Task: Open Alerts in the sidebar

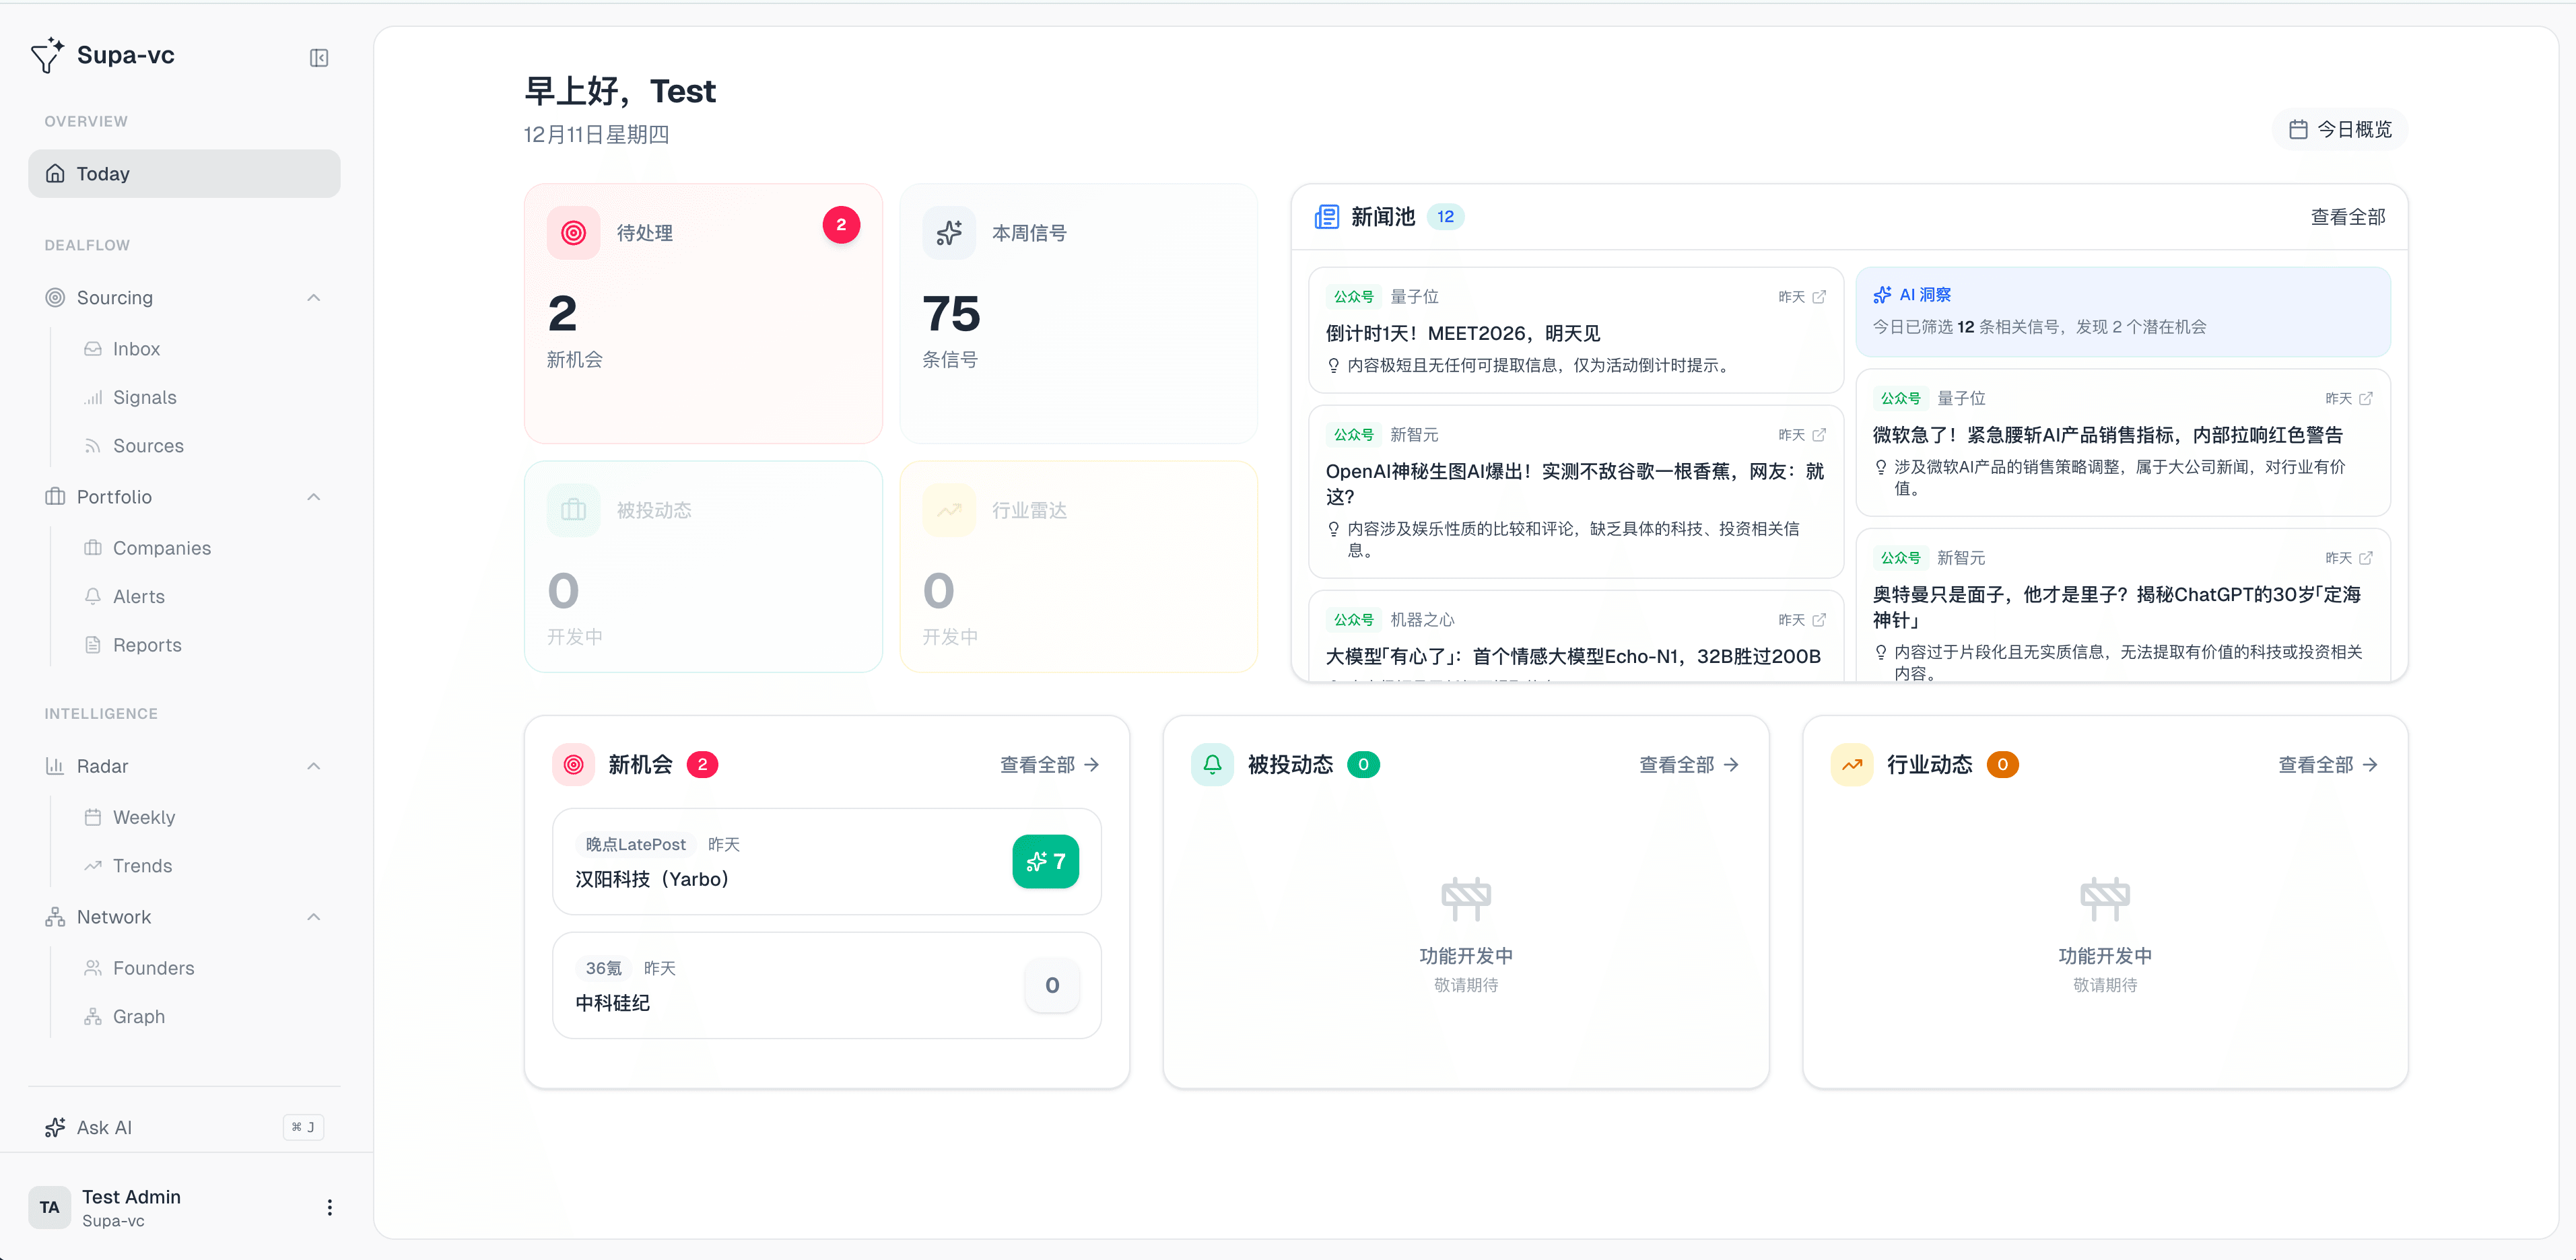Action: 139,596
